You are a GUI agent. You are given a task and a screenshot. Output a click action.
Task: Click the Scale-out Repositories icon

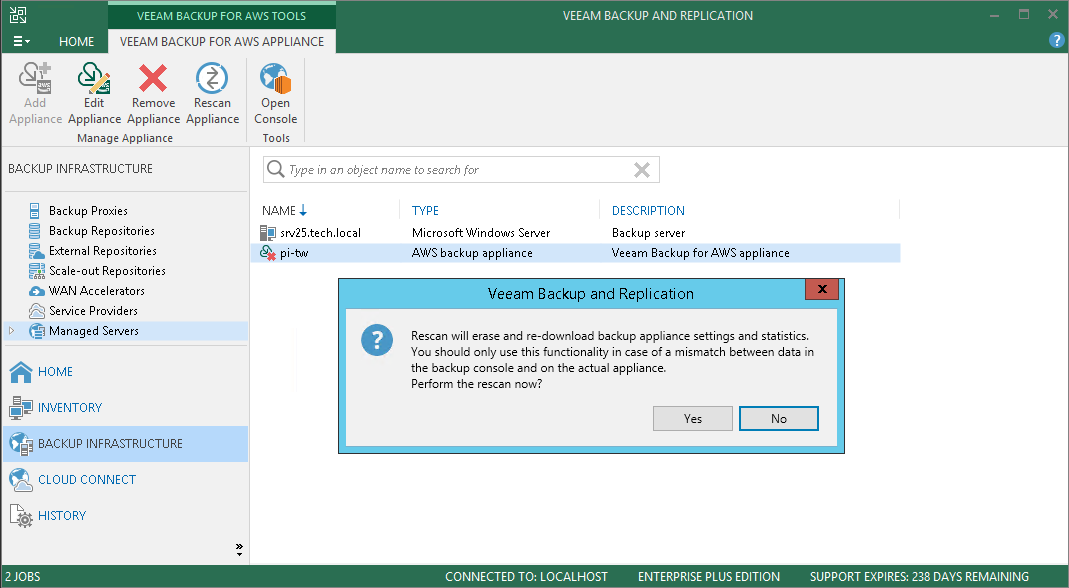[x=36, y=271]
